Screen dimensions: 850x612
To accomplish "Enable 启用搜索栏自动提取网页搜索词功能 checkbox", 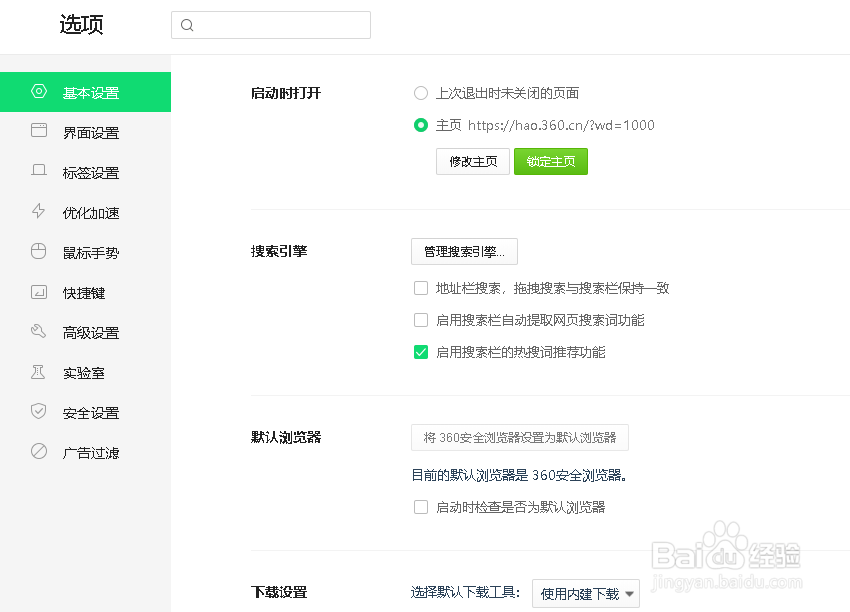I will pos(421,320).
